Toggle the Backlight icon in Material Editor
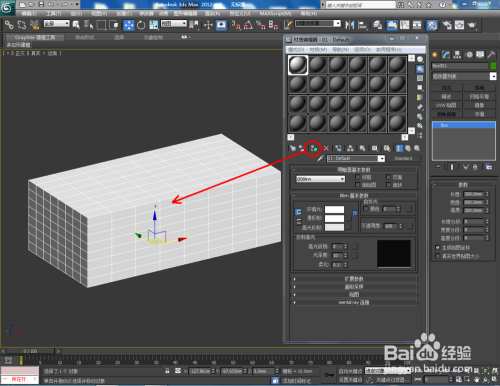 click(420, 69)
